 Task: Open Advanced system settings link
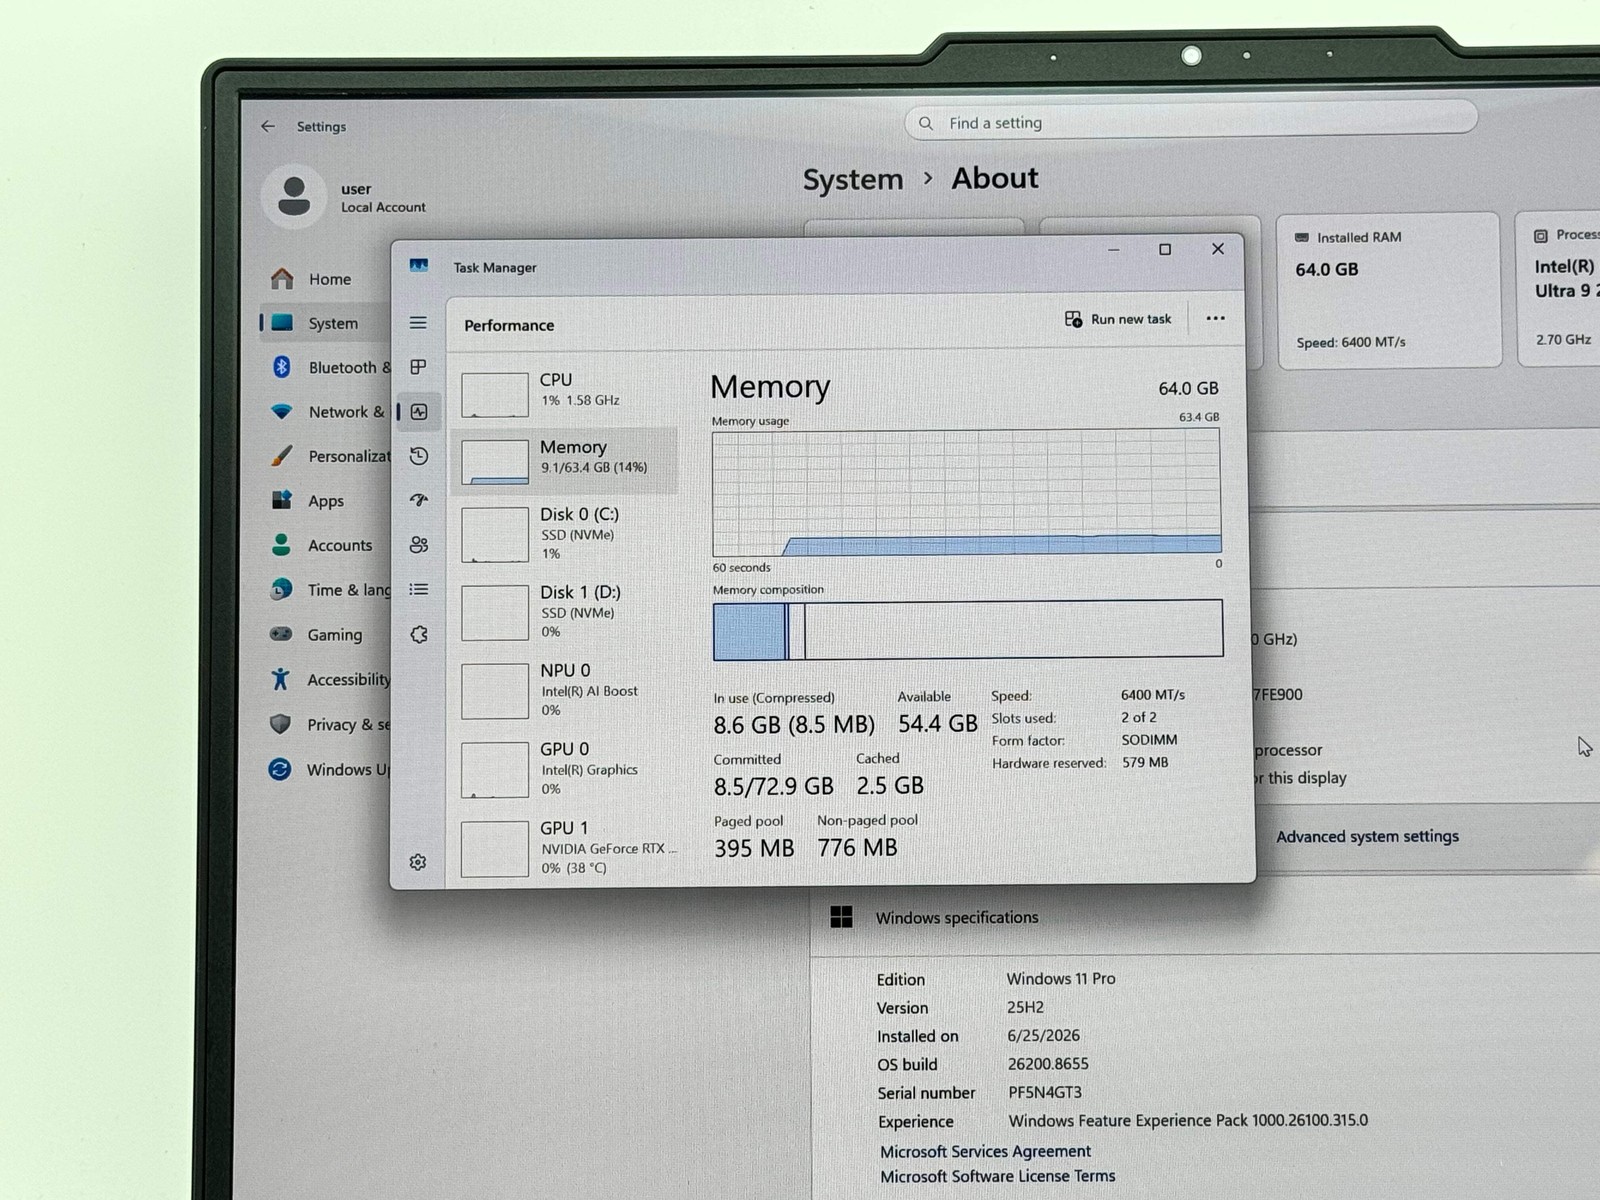pyautogui.click(x=1367, y=836)
